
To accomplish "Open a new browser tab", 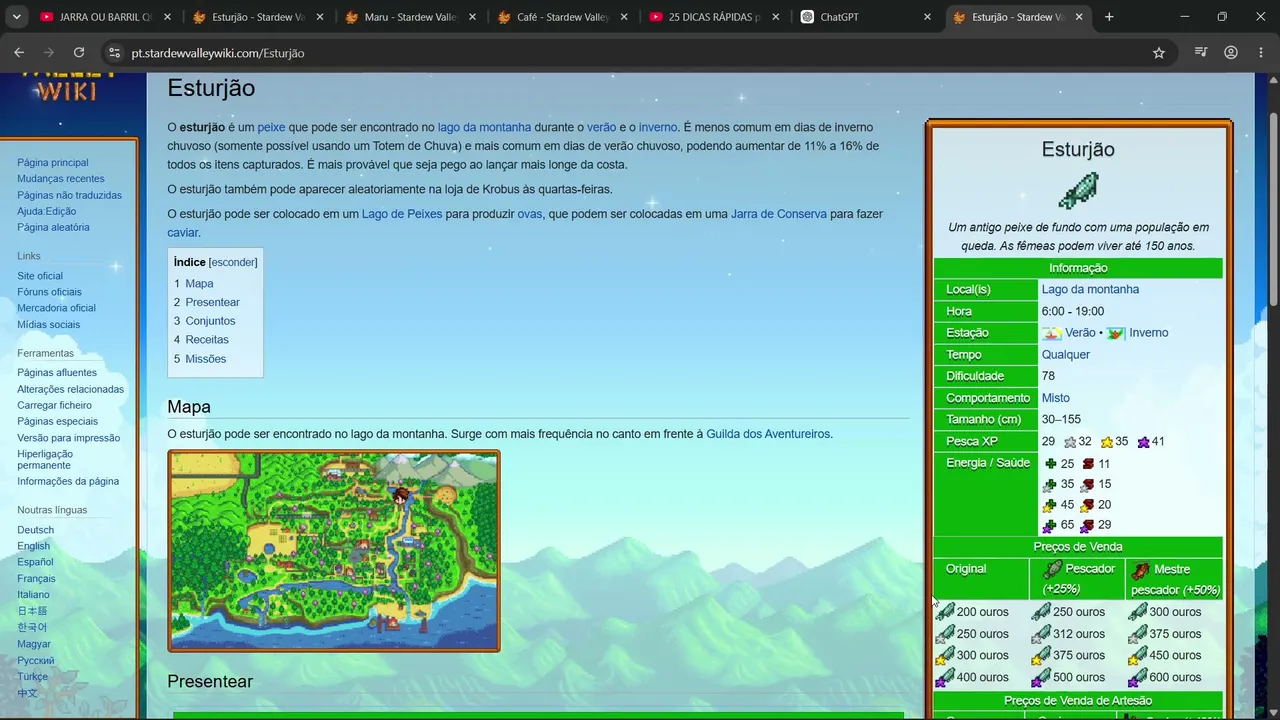I will click(x=1109, y=17).
